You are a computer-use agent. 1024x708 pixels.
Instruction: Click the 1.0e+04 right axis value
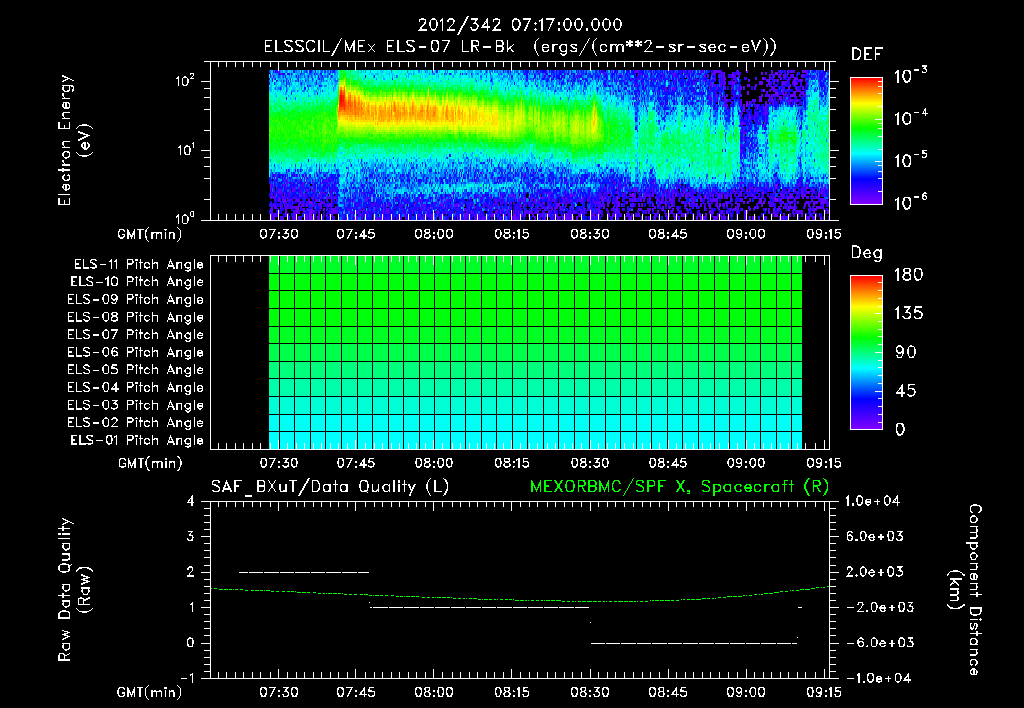coord(872,502)
